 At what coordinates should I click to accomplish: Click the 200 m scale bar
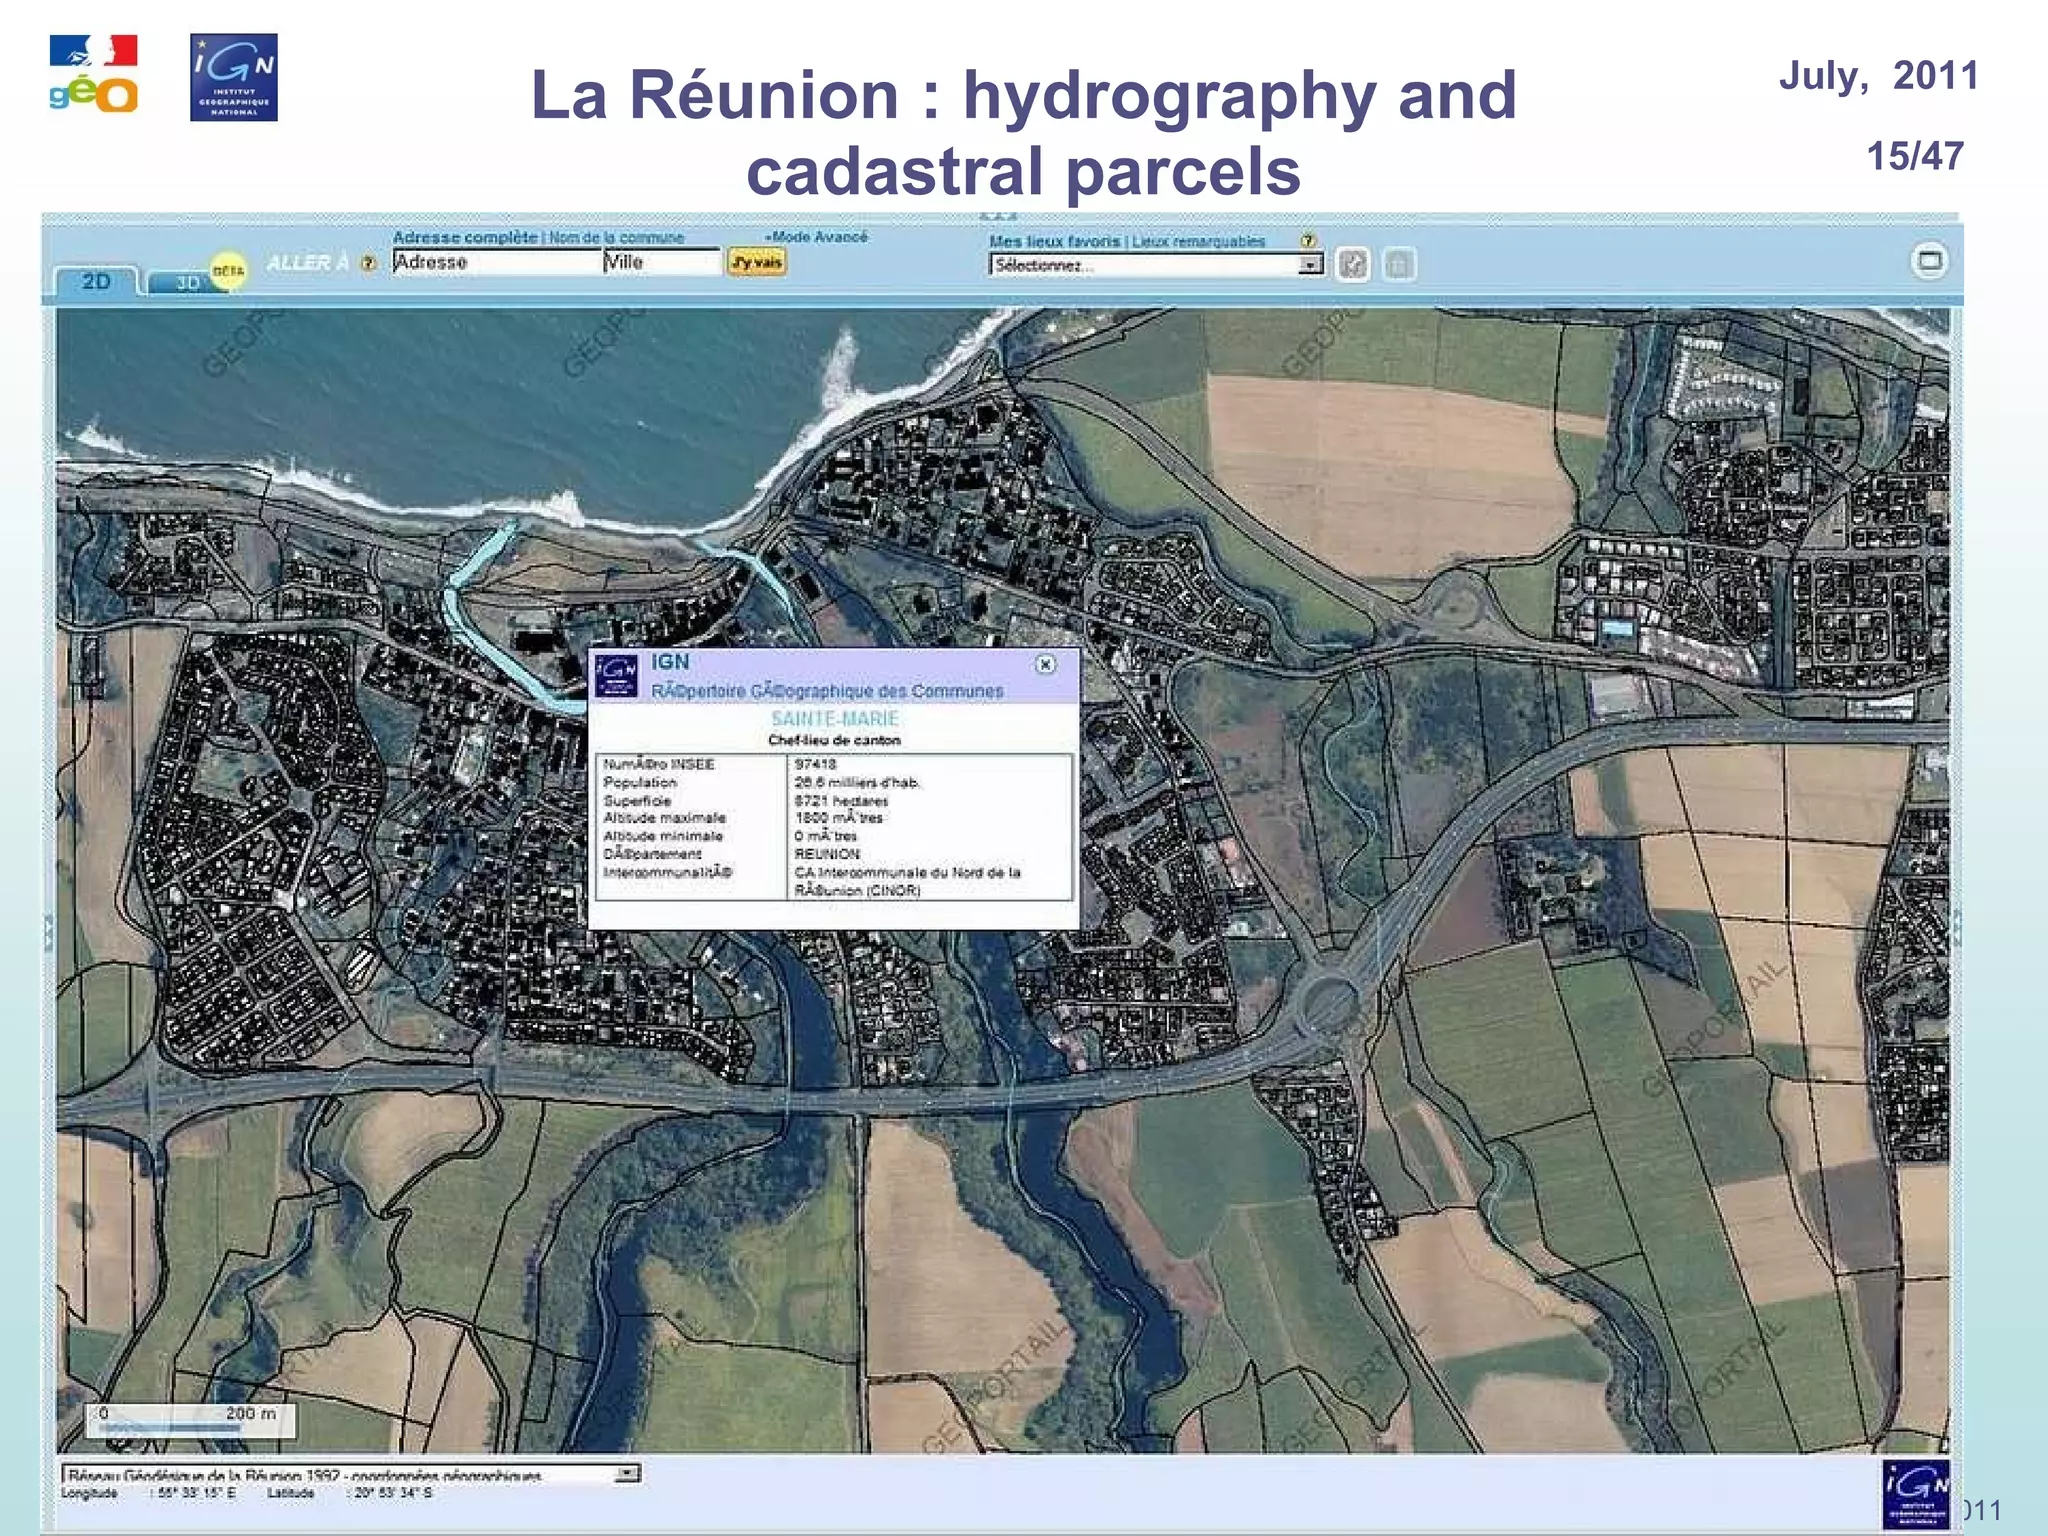pyautogui.click(x=190, y=1420)
